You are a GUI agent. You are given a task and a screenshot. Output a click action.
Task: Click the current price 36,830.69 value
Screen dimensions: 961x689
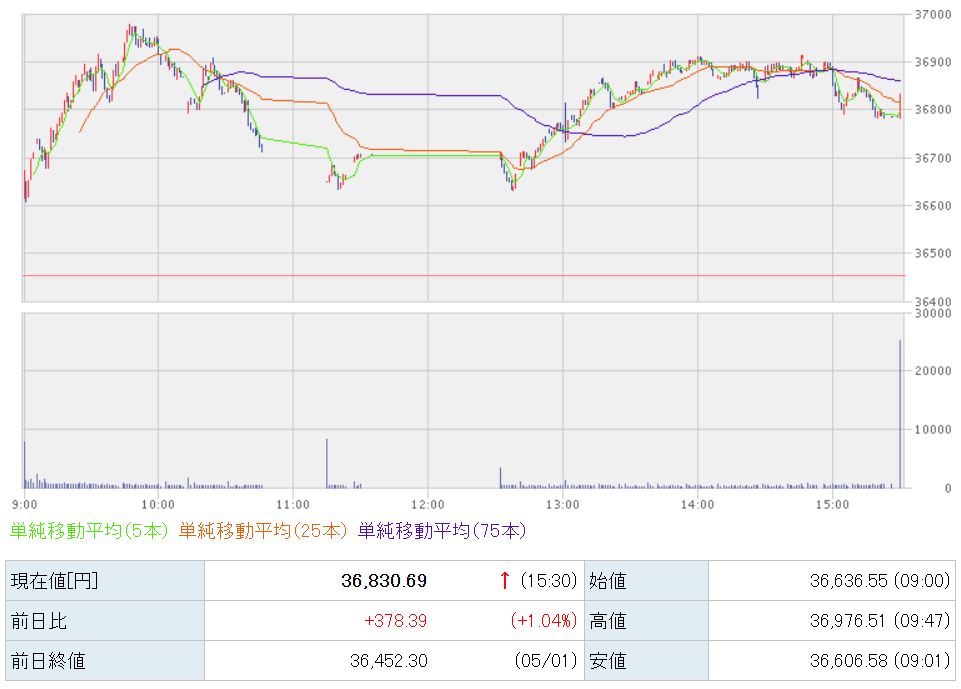(384, 581)
